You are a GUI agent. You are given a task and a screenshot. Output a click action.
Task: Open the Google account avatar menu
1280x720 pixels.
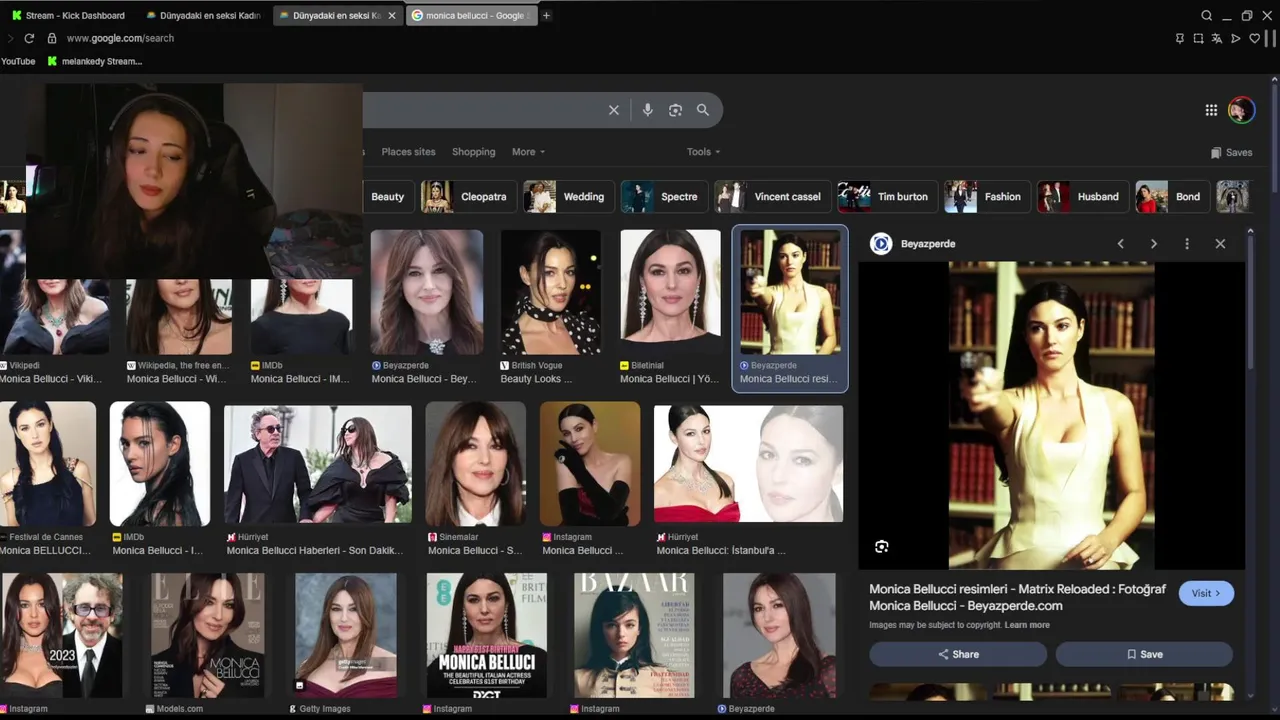(x=1241, y=110)
